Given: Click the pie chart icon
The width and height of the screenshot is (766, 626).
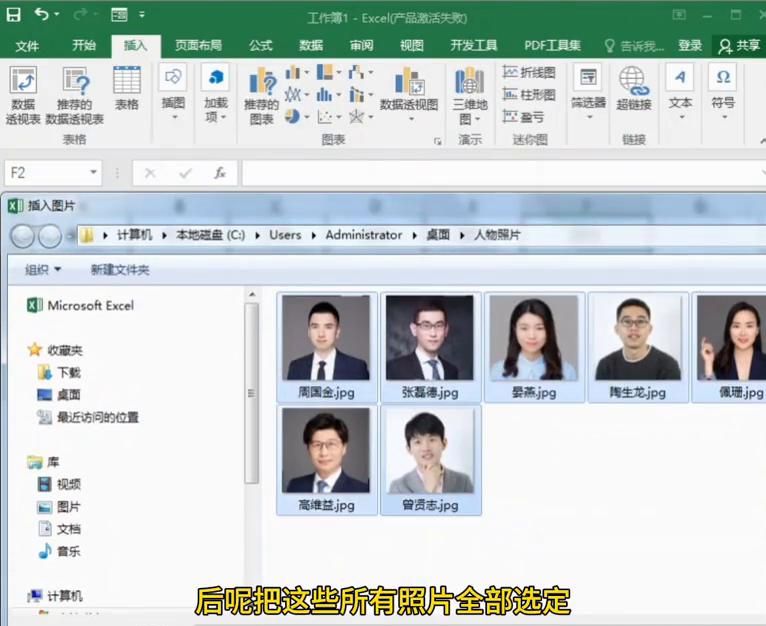Looking at the screenshot, I should tap(293, 116).
